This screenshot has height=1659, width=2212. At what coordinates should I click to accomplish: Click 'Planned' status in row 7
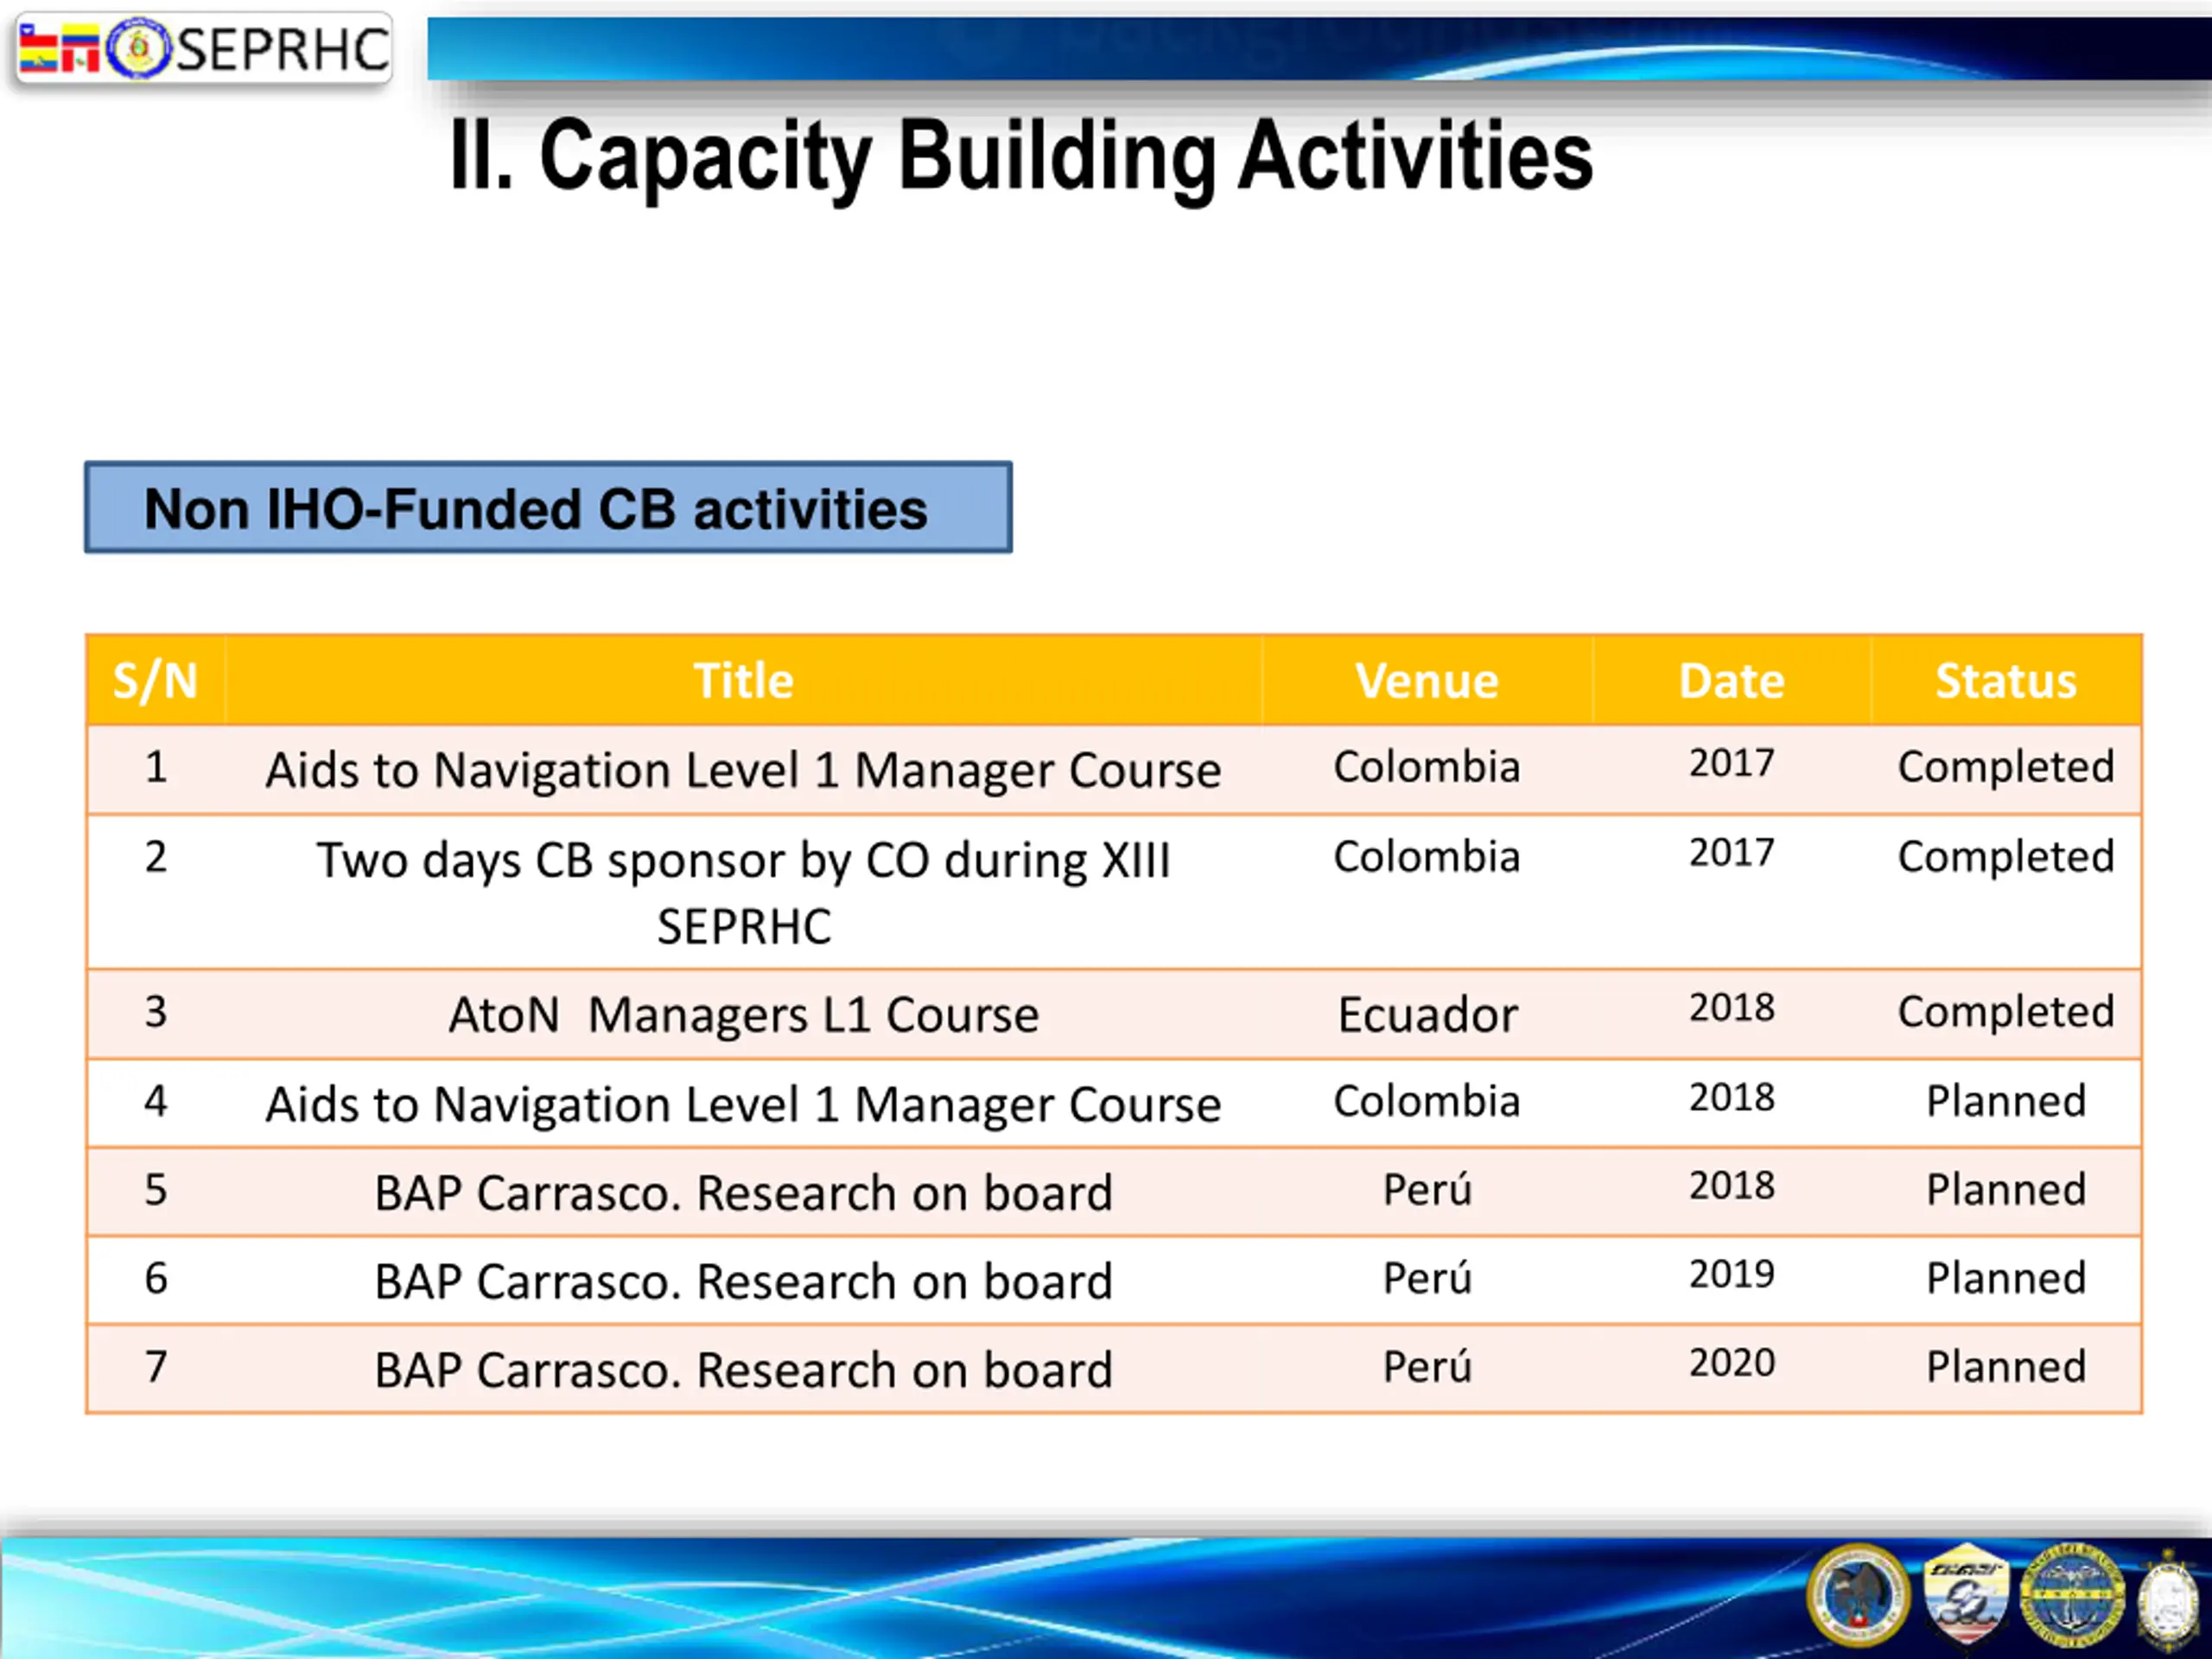tap(2006, 1367)
